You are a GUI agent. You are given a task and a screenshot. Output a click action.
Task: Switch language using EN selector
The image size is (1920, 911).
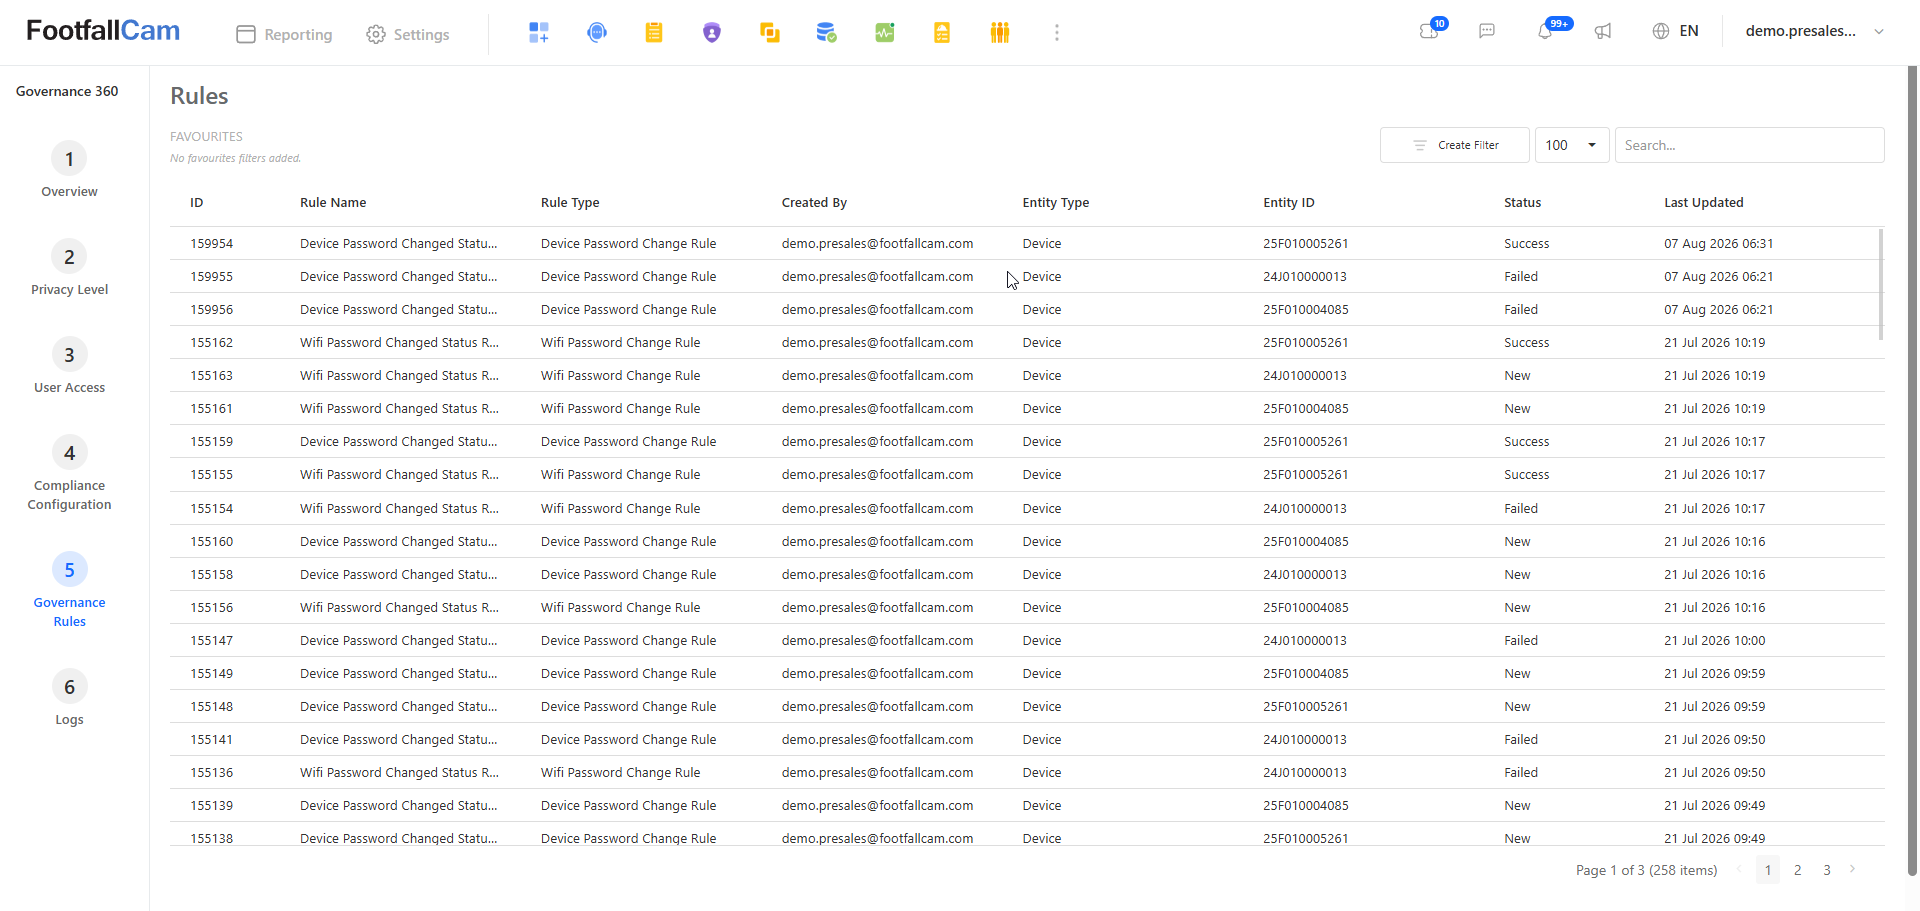[1689, 31]
